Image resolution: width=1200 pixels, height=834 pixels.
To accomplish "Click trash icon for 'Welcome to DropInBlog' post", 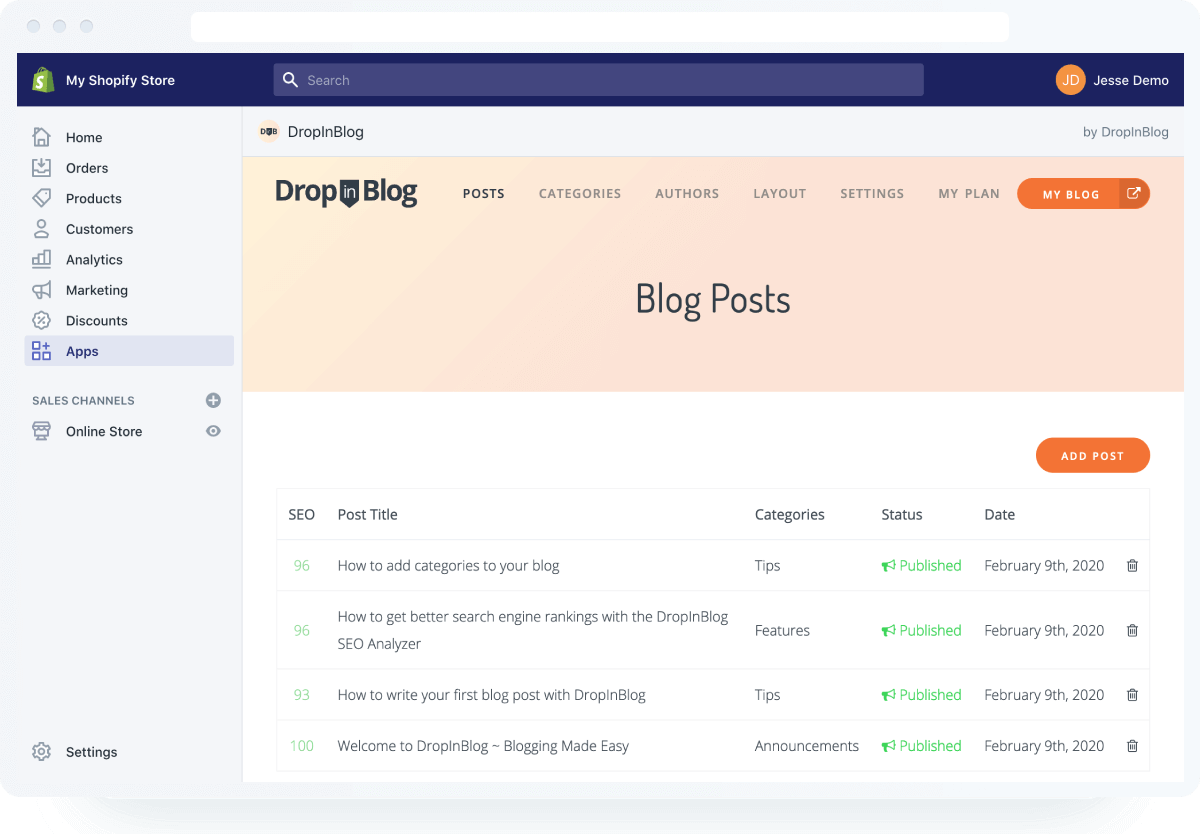I will [x=1132, y=746].
